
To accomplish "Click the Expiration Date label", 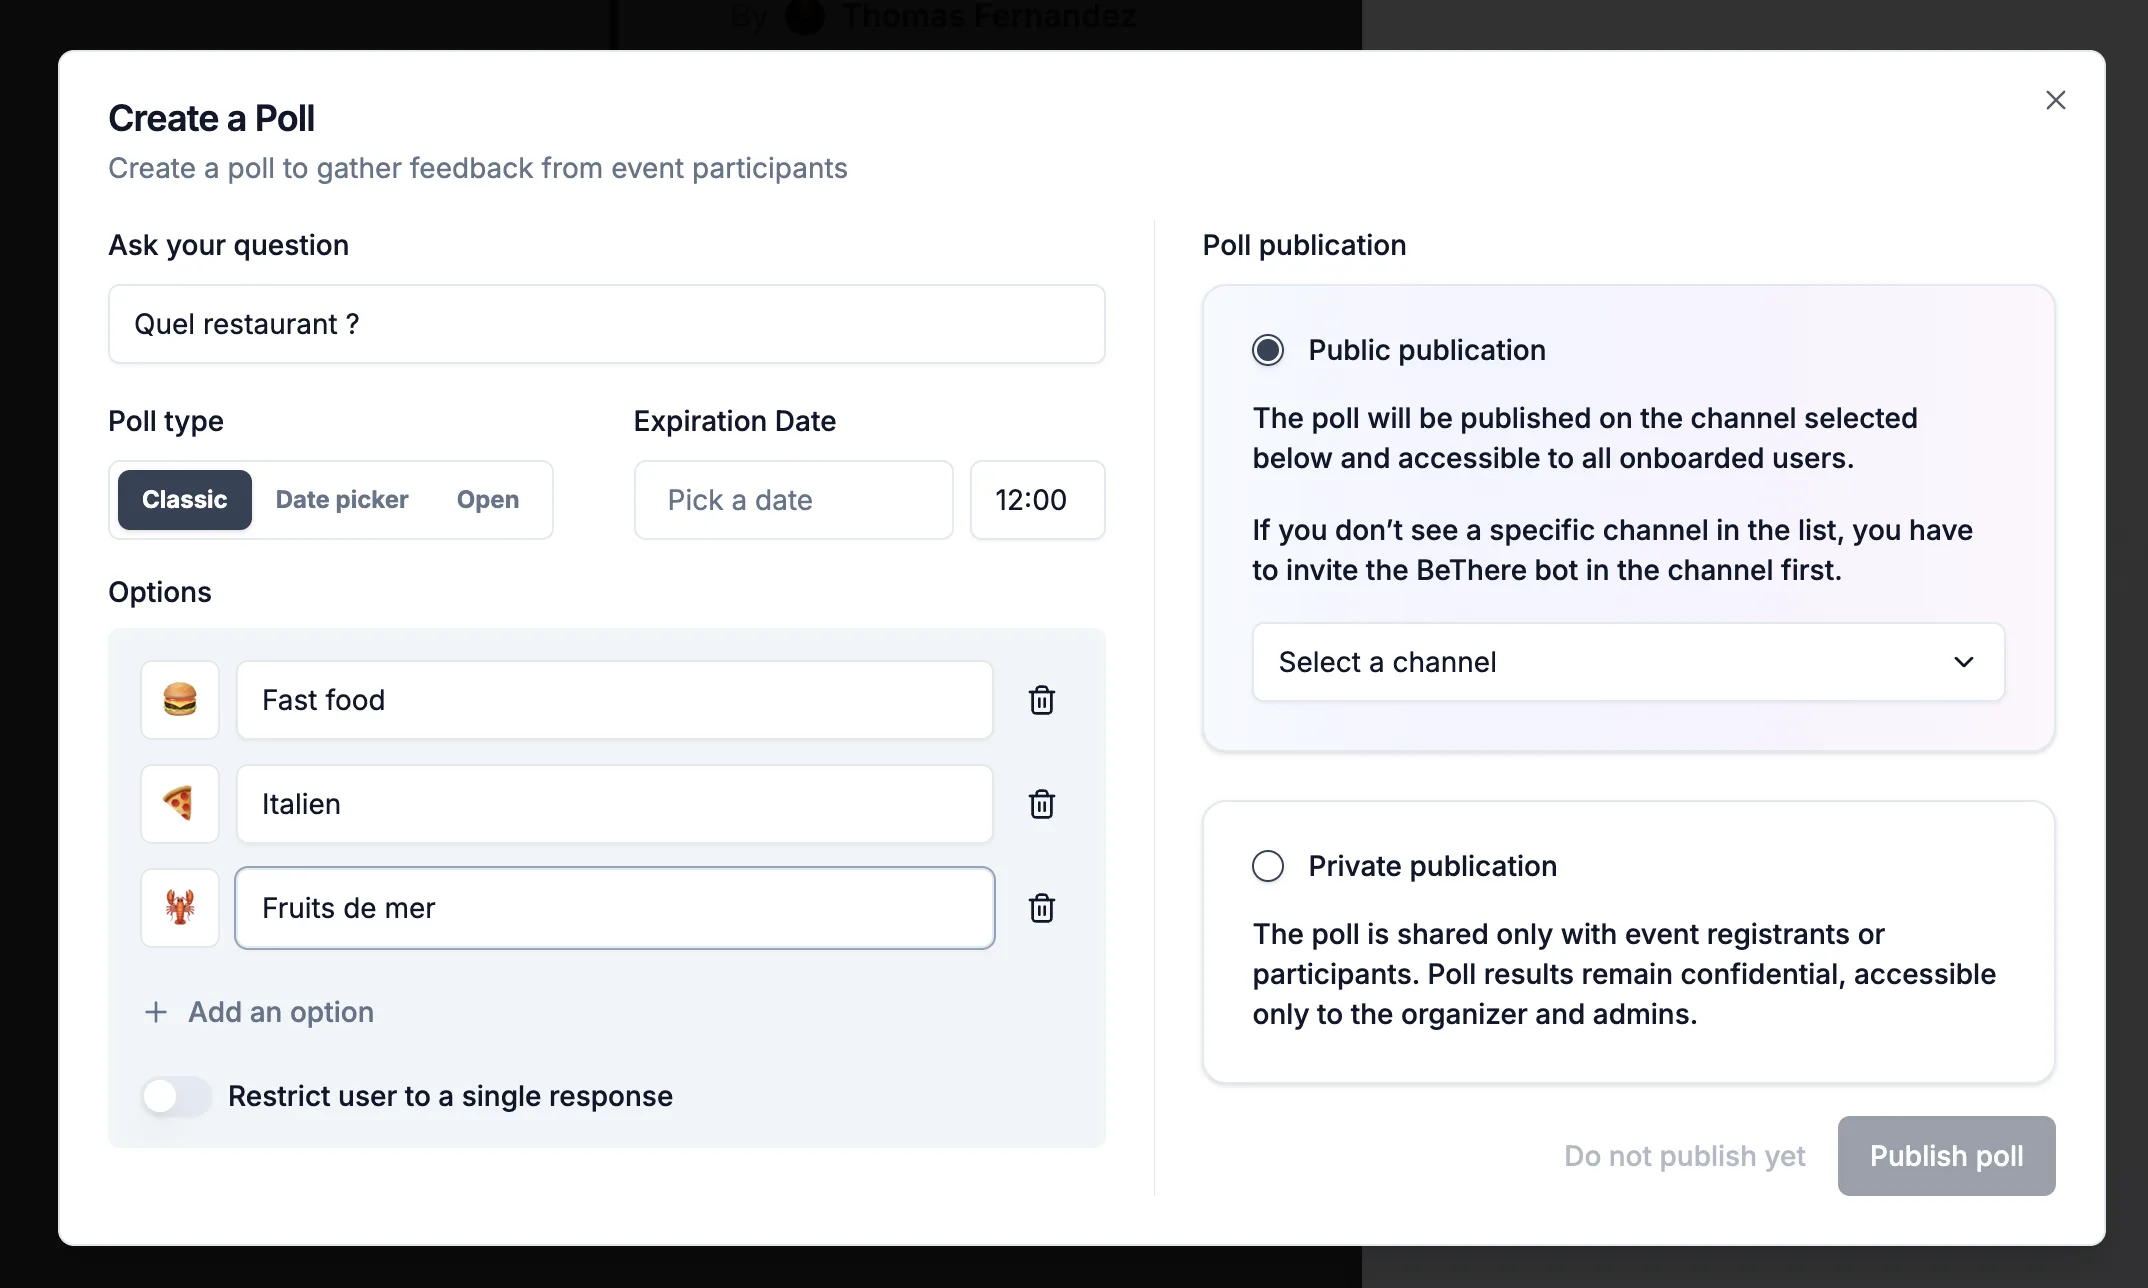I will (x=735, y=421).
